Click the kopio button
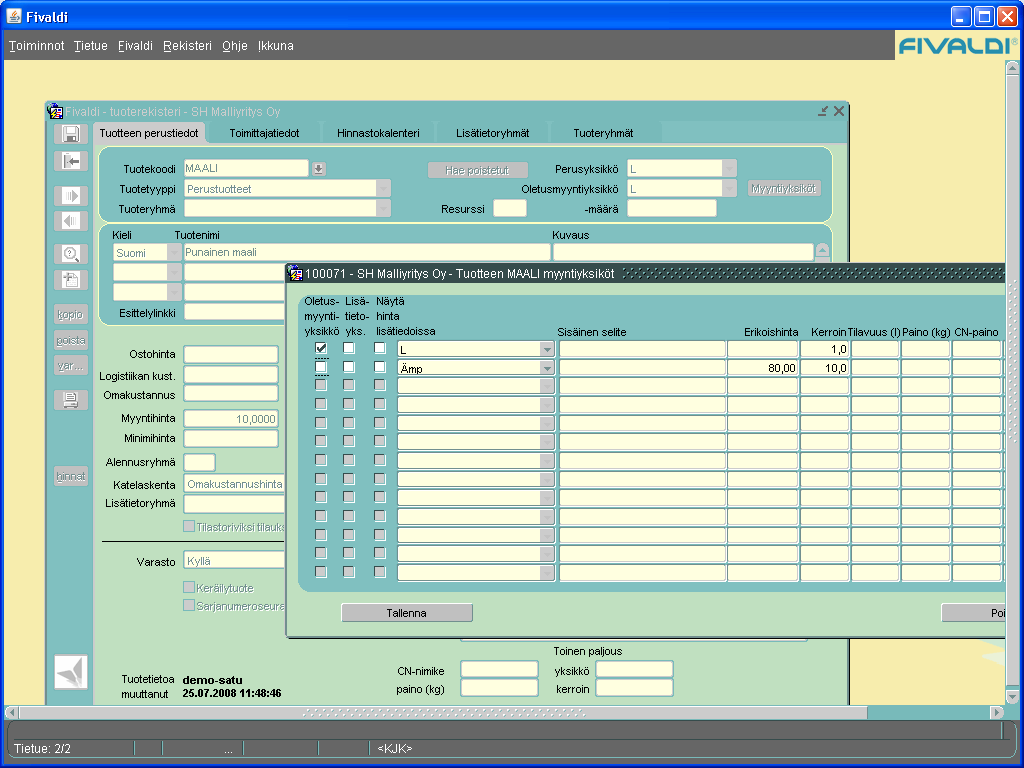The height and width of the screenshot is (768, 1024). tap(71, 314)
